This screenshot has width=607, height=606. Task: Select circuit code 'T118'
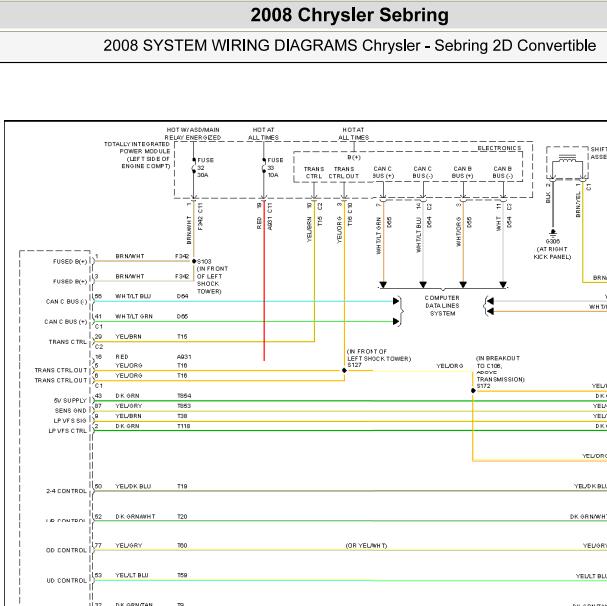click(x=183, y=426)
